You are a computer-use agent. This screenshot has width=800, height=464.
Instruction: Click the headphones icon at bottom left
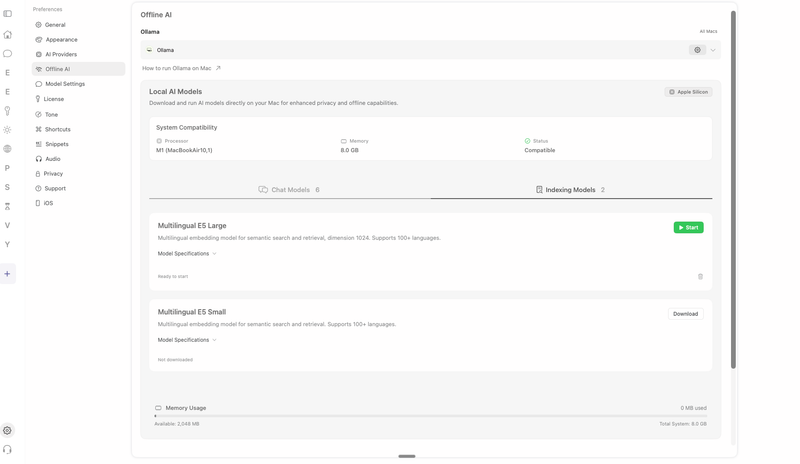[7, 450]
